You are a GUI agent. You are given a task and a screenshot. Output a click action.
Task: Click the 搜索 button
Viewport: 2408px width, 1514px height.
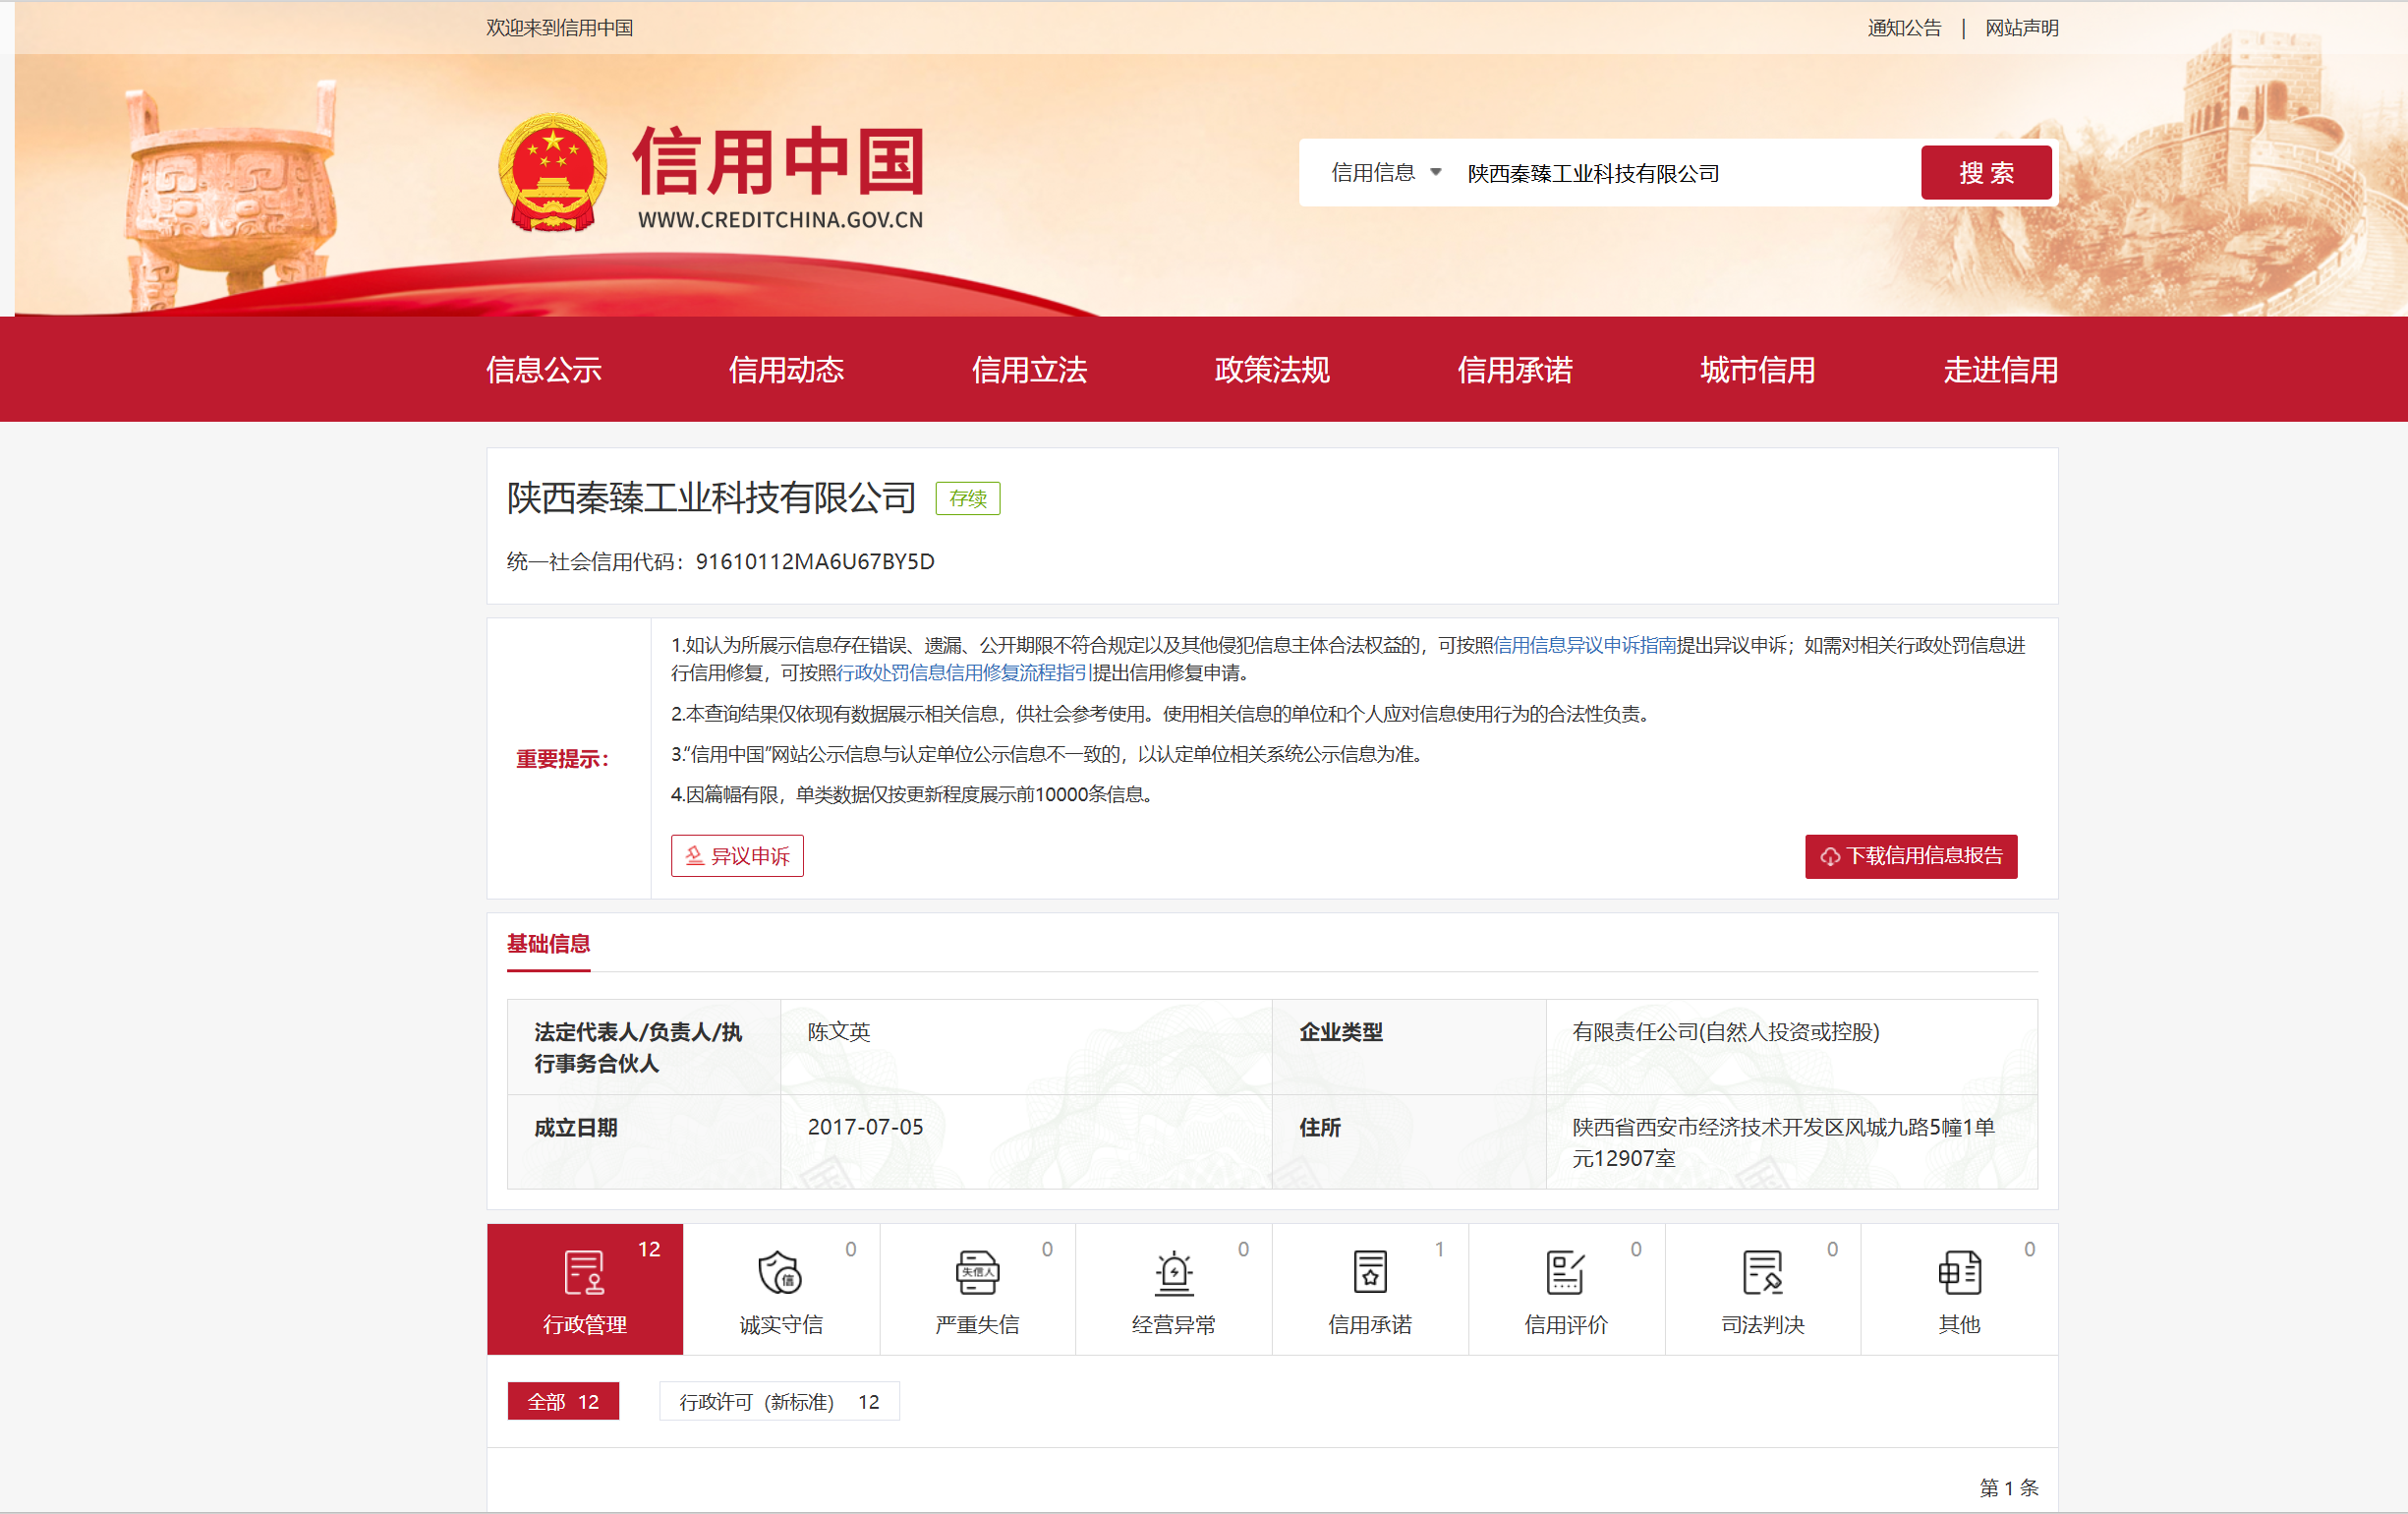(1985, 173)
